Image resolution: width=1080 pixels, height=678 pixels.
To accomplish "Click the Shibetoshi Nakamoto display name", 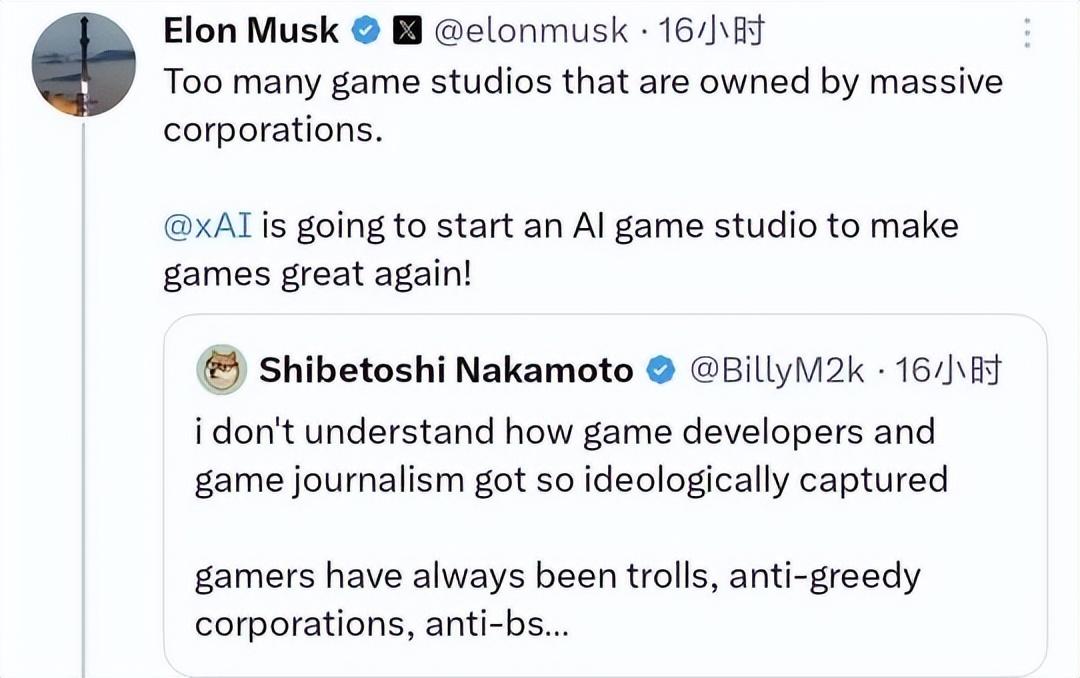I will point(446,371).
